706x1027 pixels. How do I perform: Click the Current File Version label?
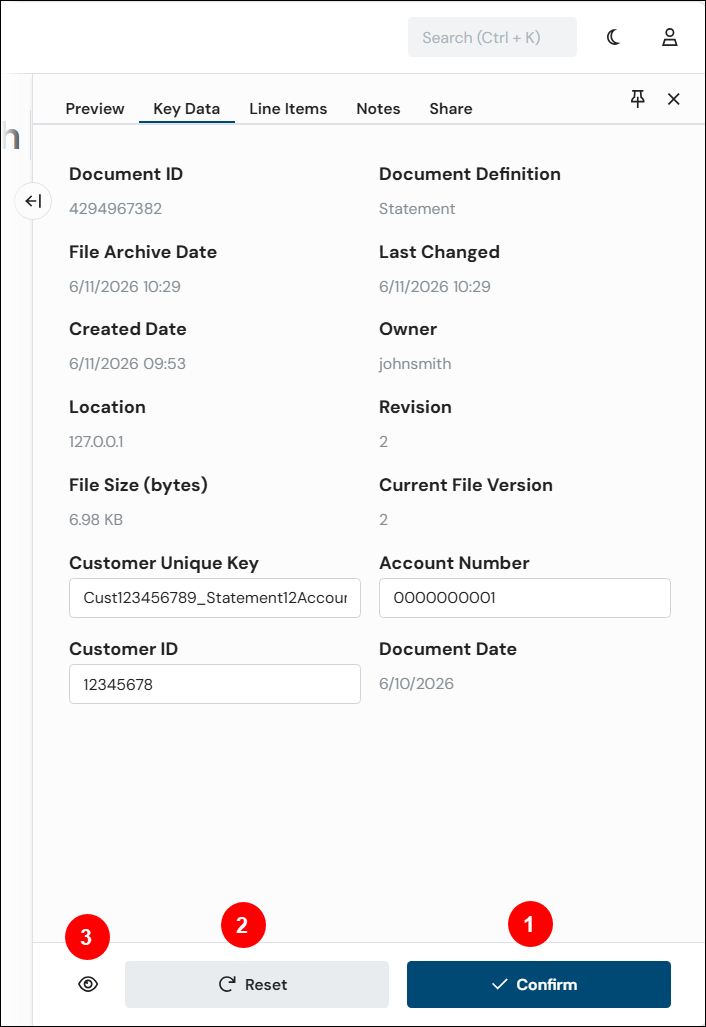click(x=466, y=485)
